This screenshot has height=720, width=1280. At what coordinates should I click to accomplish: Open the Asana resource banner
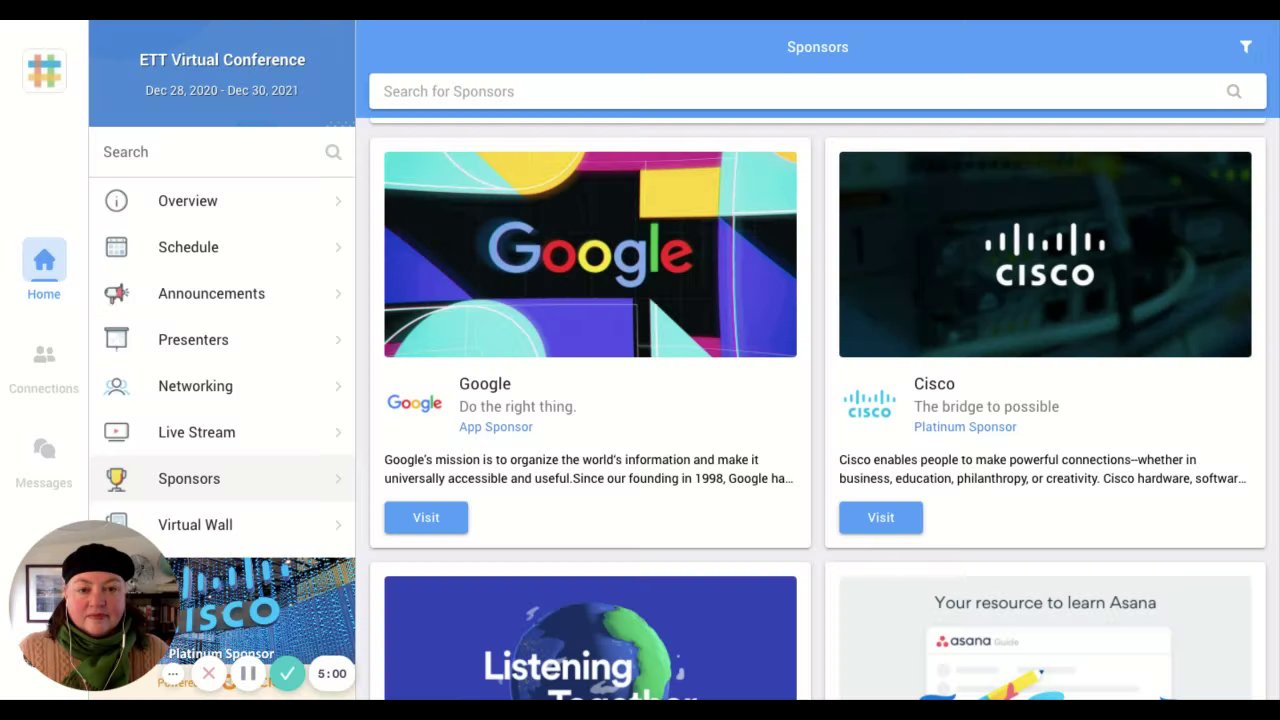(x=1045, y=638)
